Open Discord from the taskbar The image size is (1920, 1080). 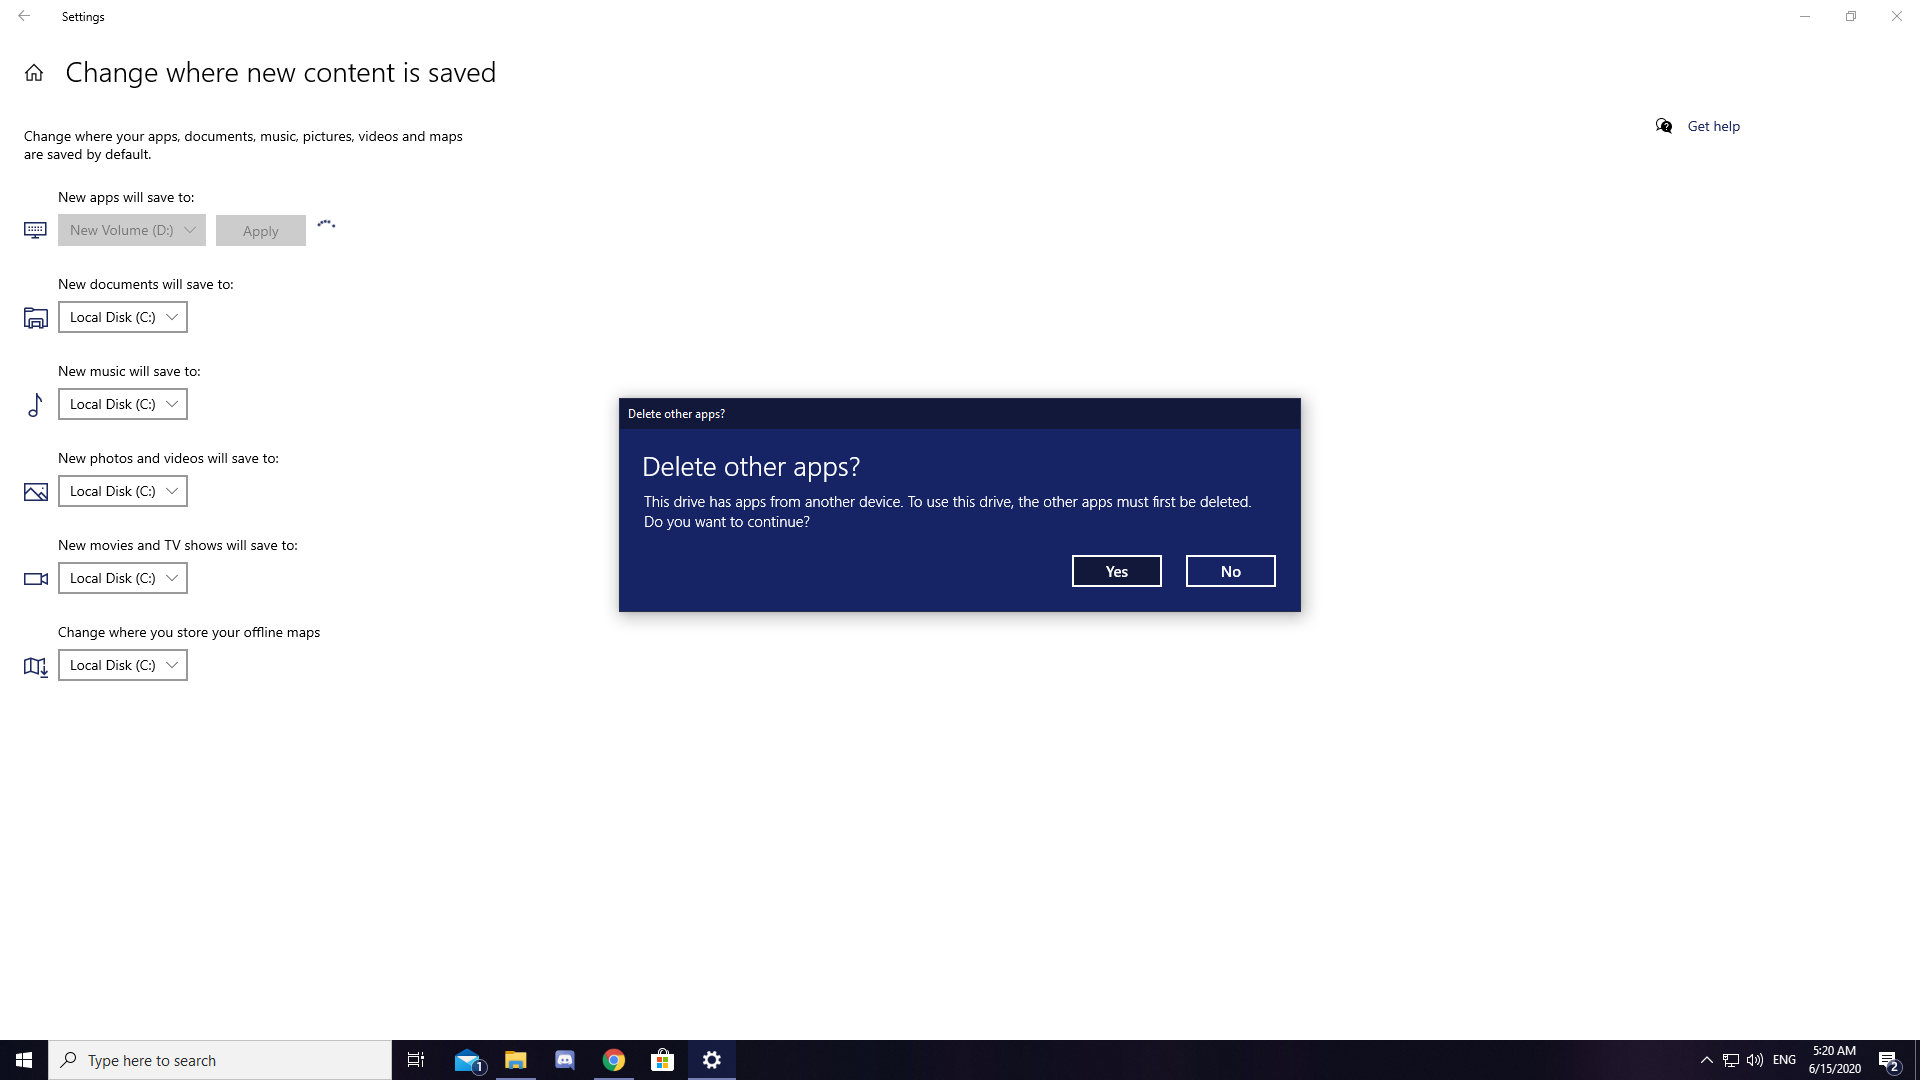564,1060
